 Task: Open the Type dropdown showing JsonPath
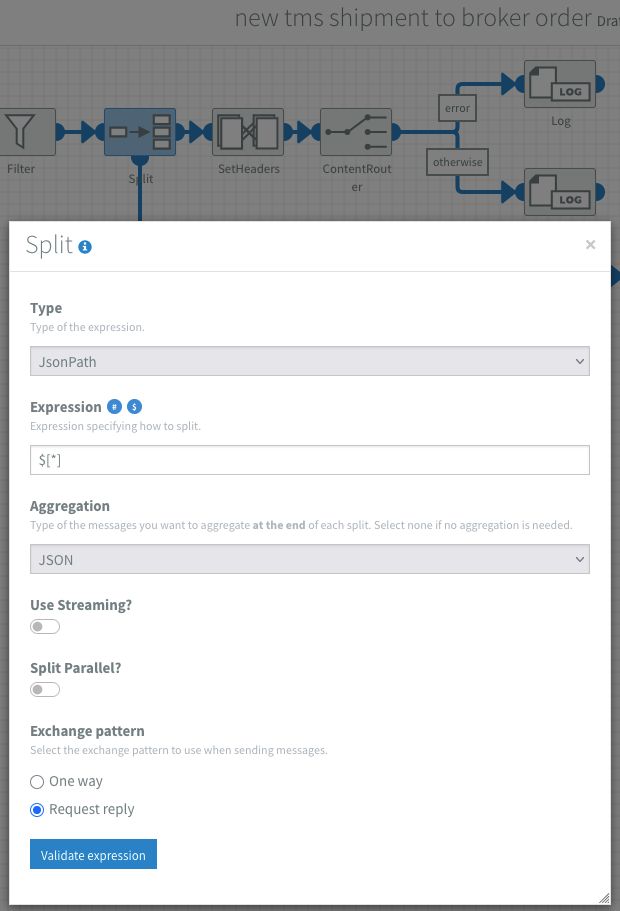click(x=310, y=361)
